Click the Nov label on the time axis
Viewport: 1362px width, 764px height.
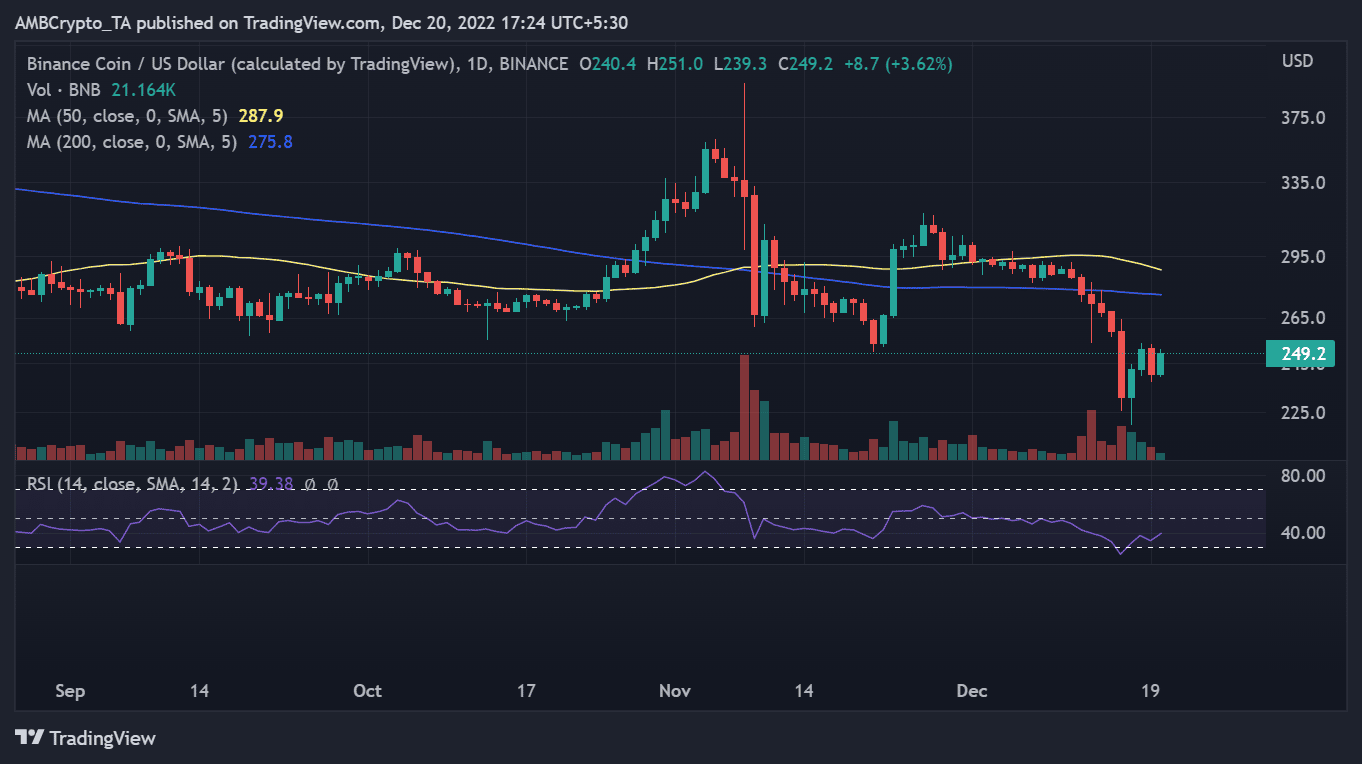tap(675, 691)
